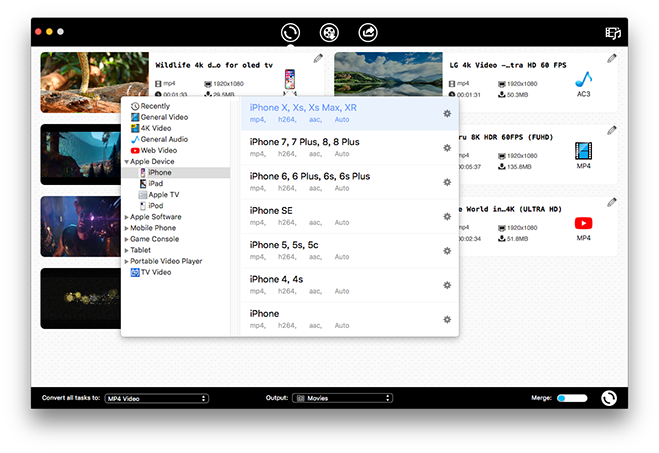This screenshot has width=659, height=453.
Task: Select General Audio category
Action: pyautogui.click(x=159, y=139)
